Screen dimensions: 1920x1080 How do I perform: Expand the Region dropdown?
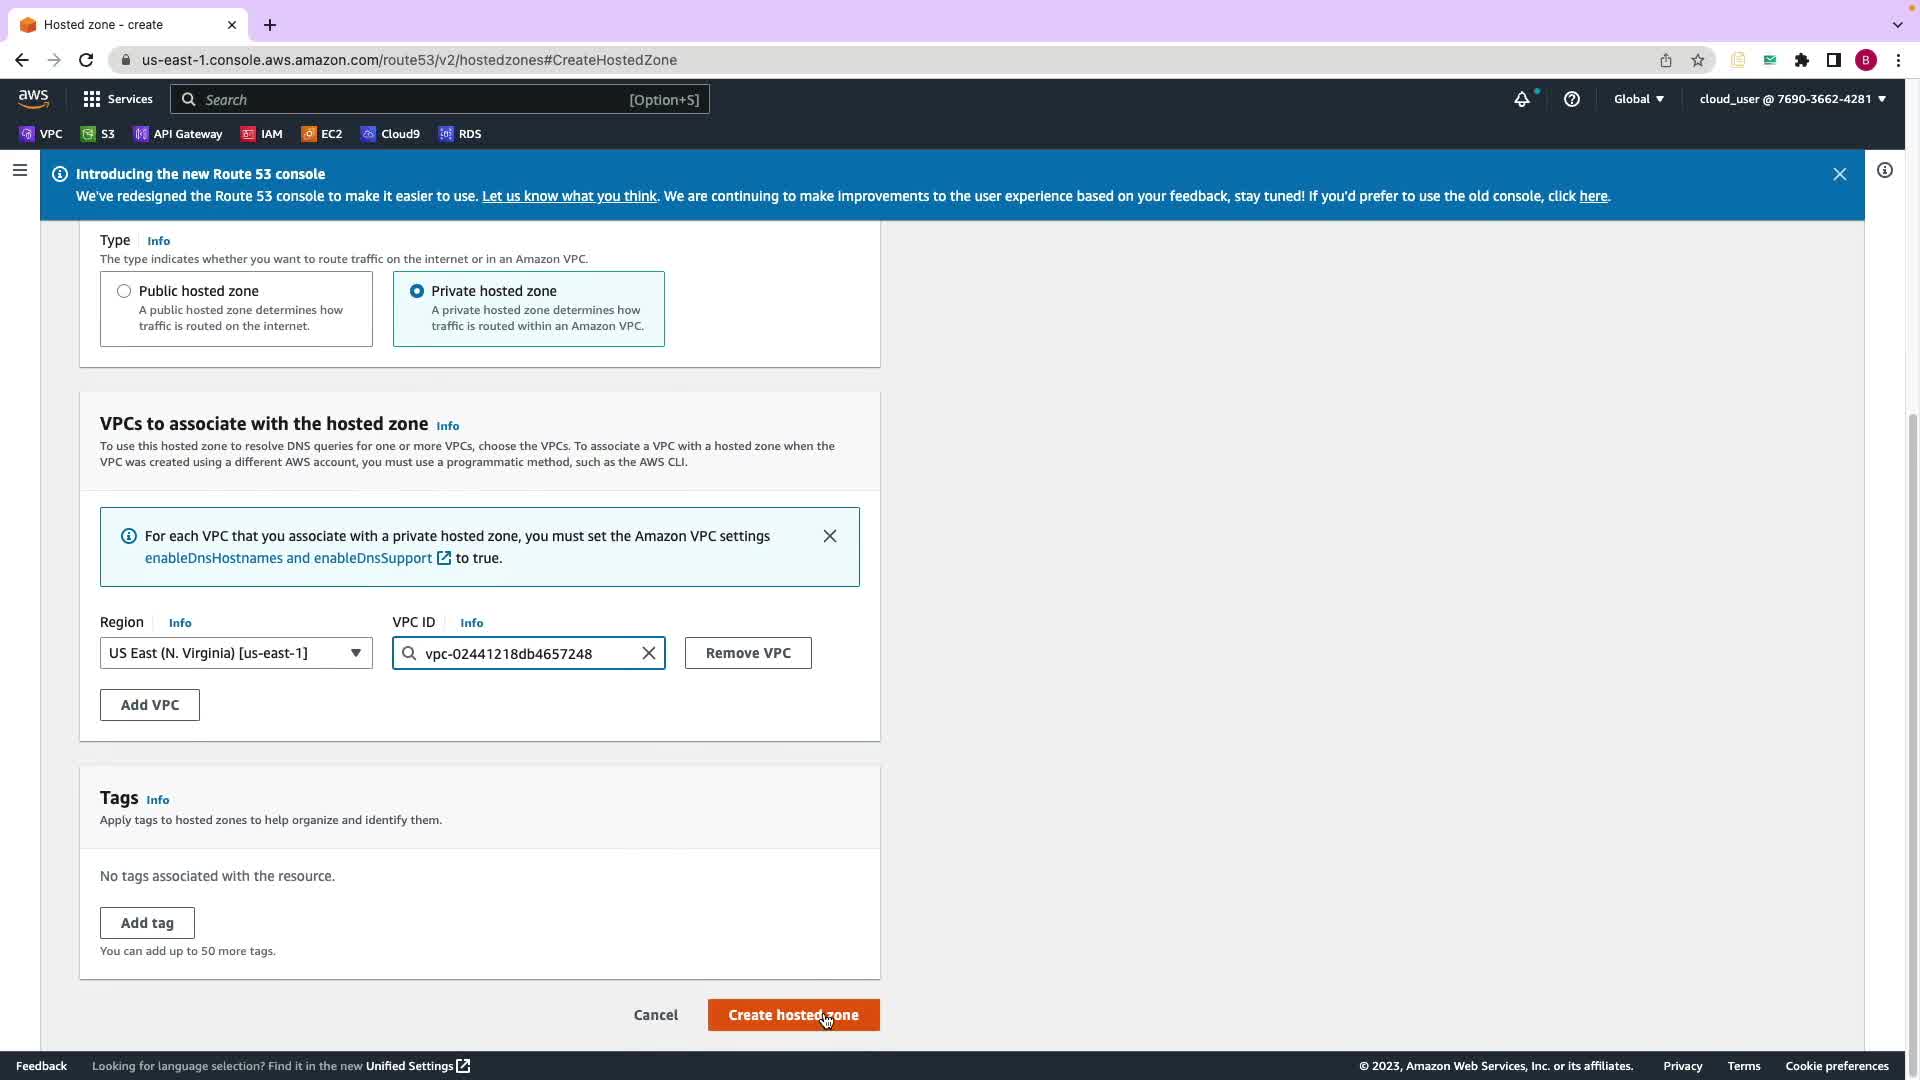point(236,653)
